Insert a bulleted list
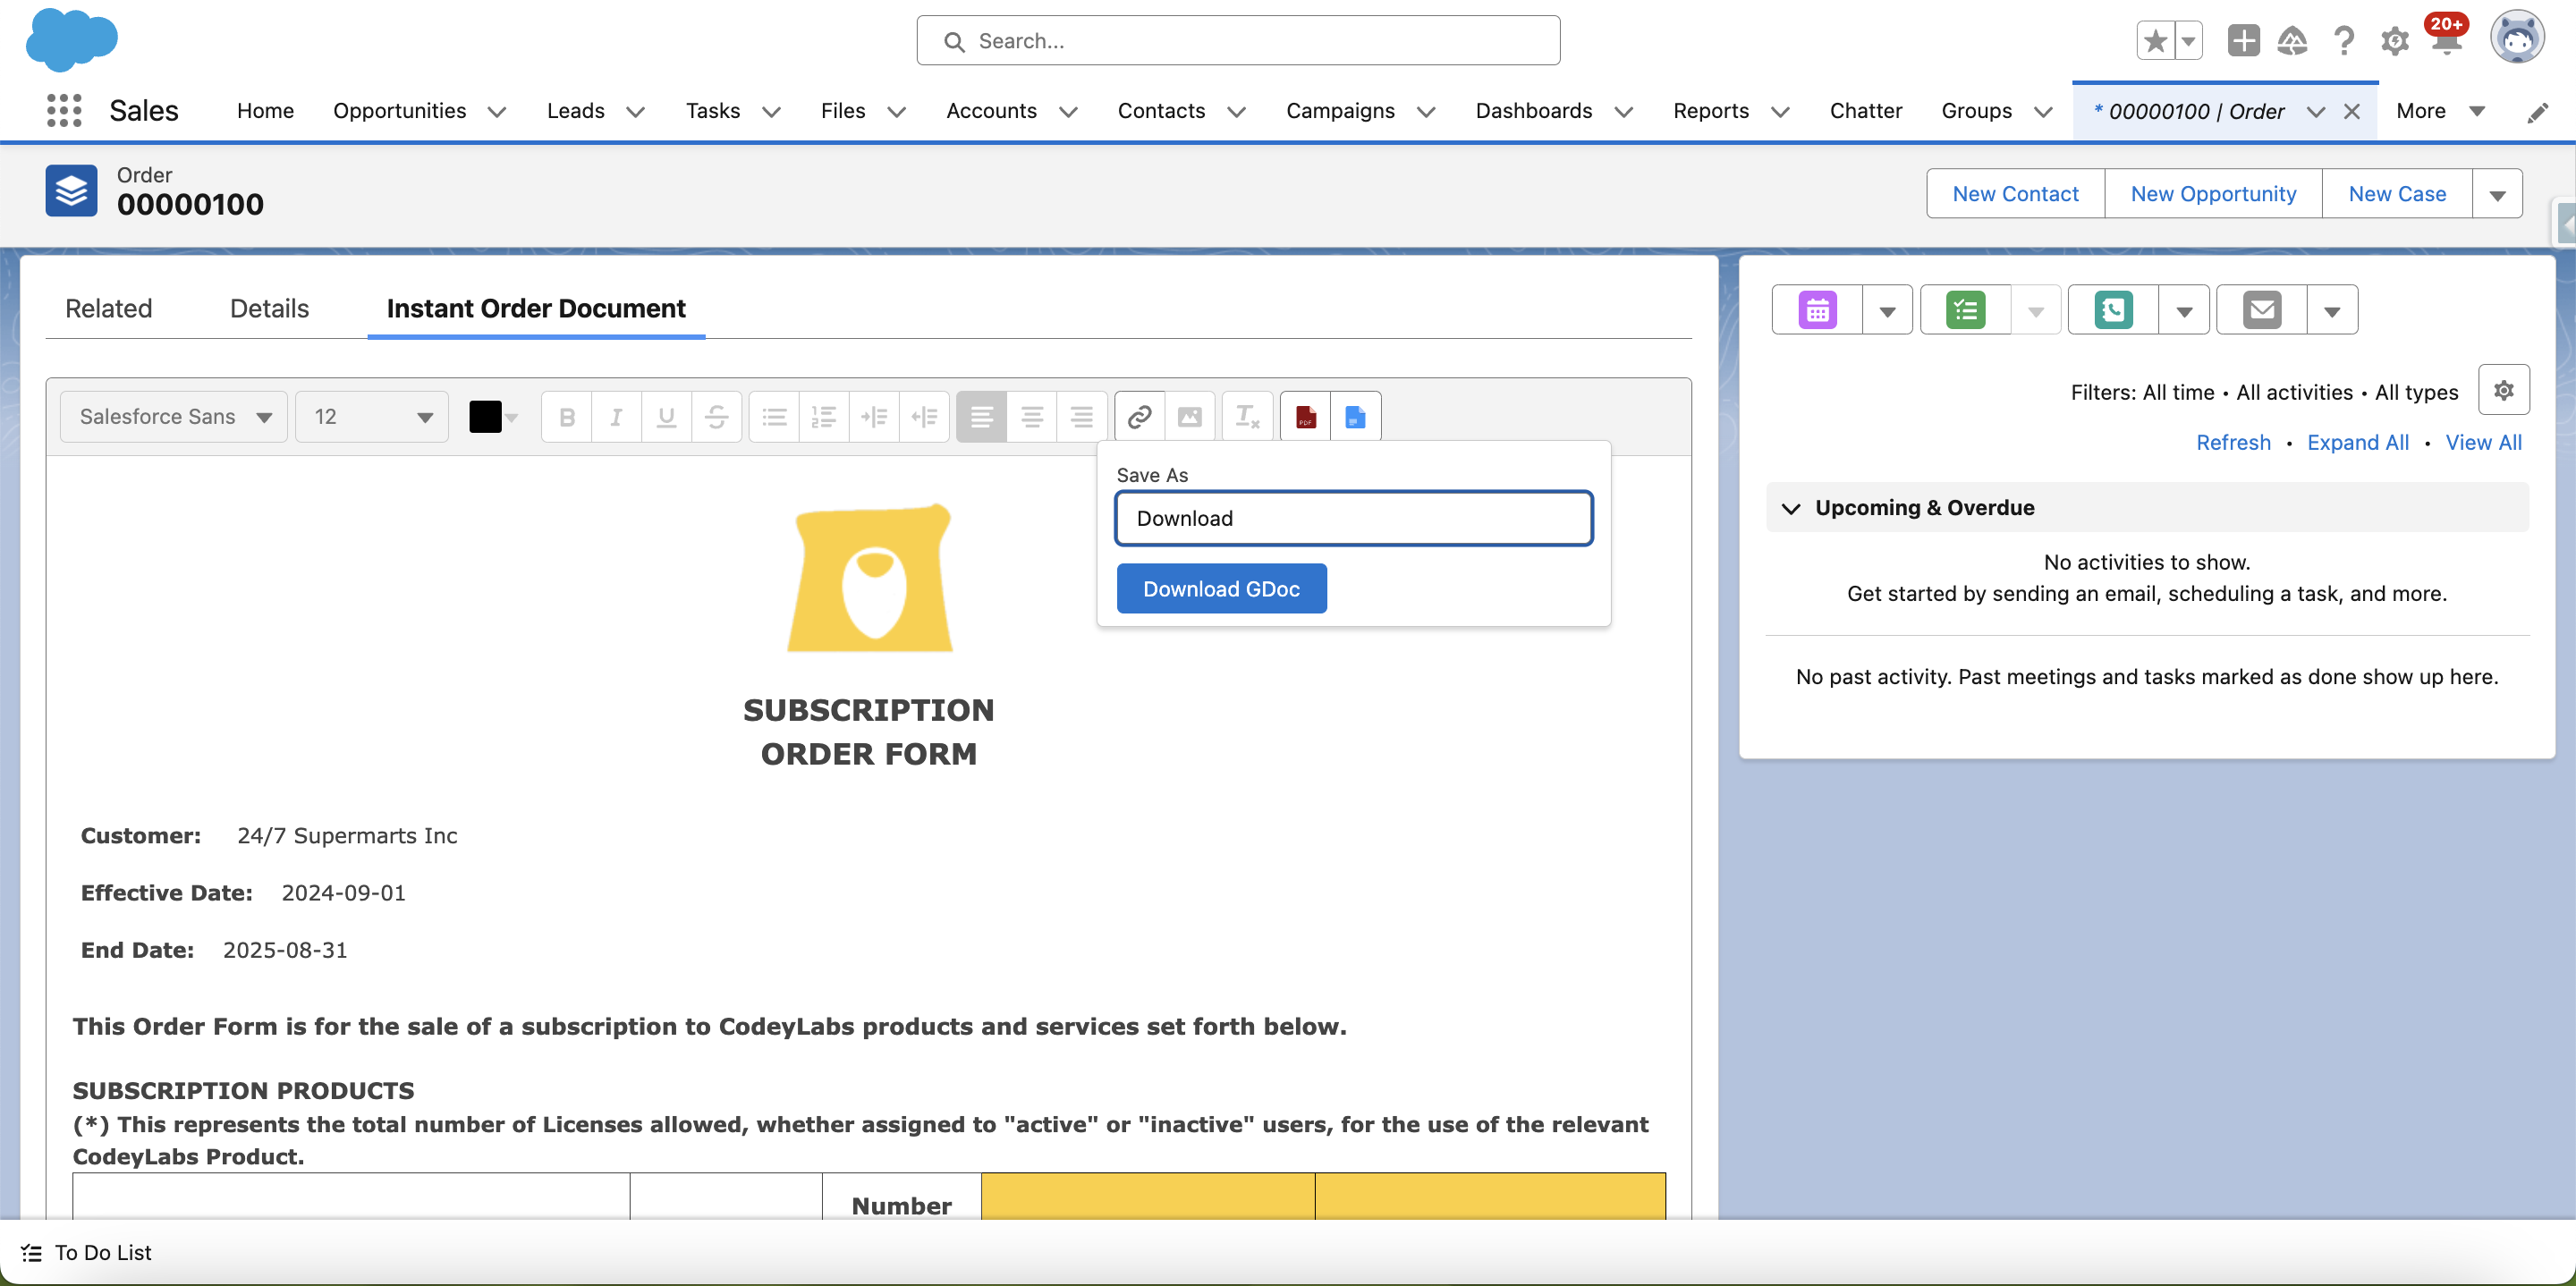This screenshot has width=2576, height=1286. pos(774,417)
